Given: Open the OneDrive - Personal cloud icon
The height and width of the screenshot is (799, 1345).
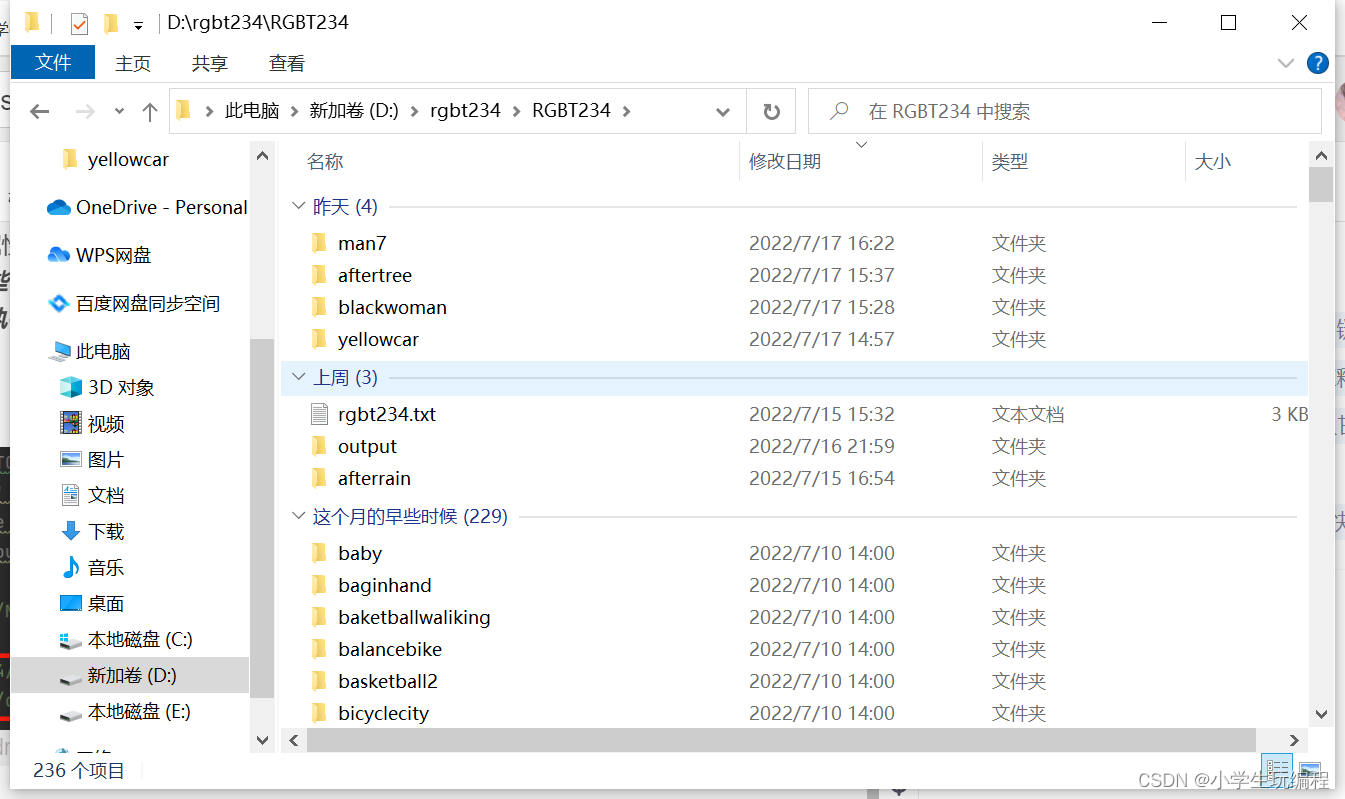Looking at the screenshot, I should 59,207.
